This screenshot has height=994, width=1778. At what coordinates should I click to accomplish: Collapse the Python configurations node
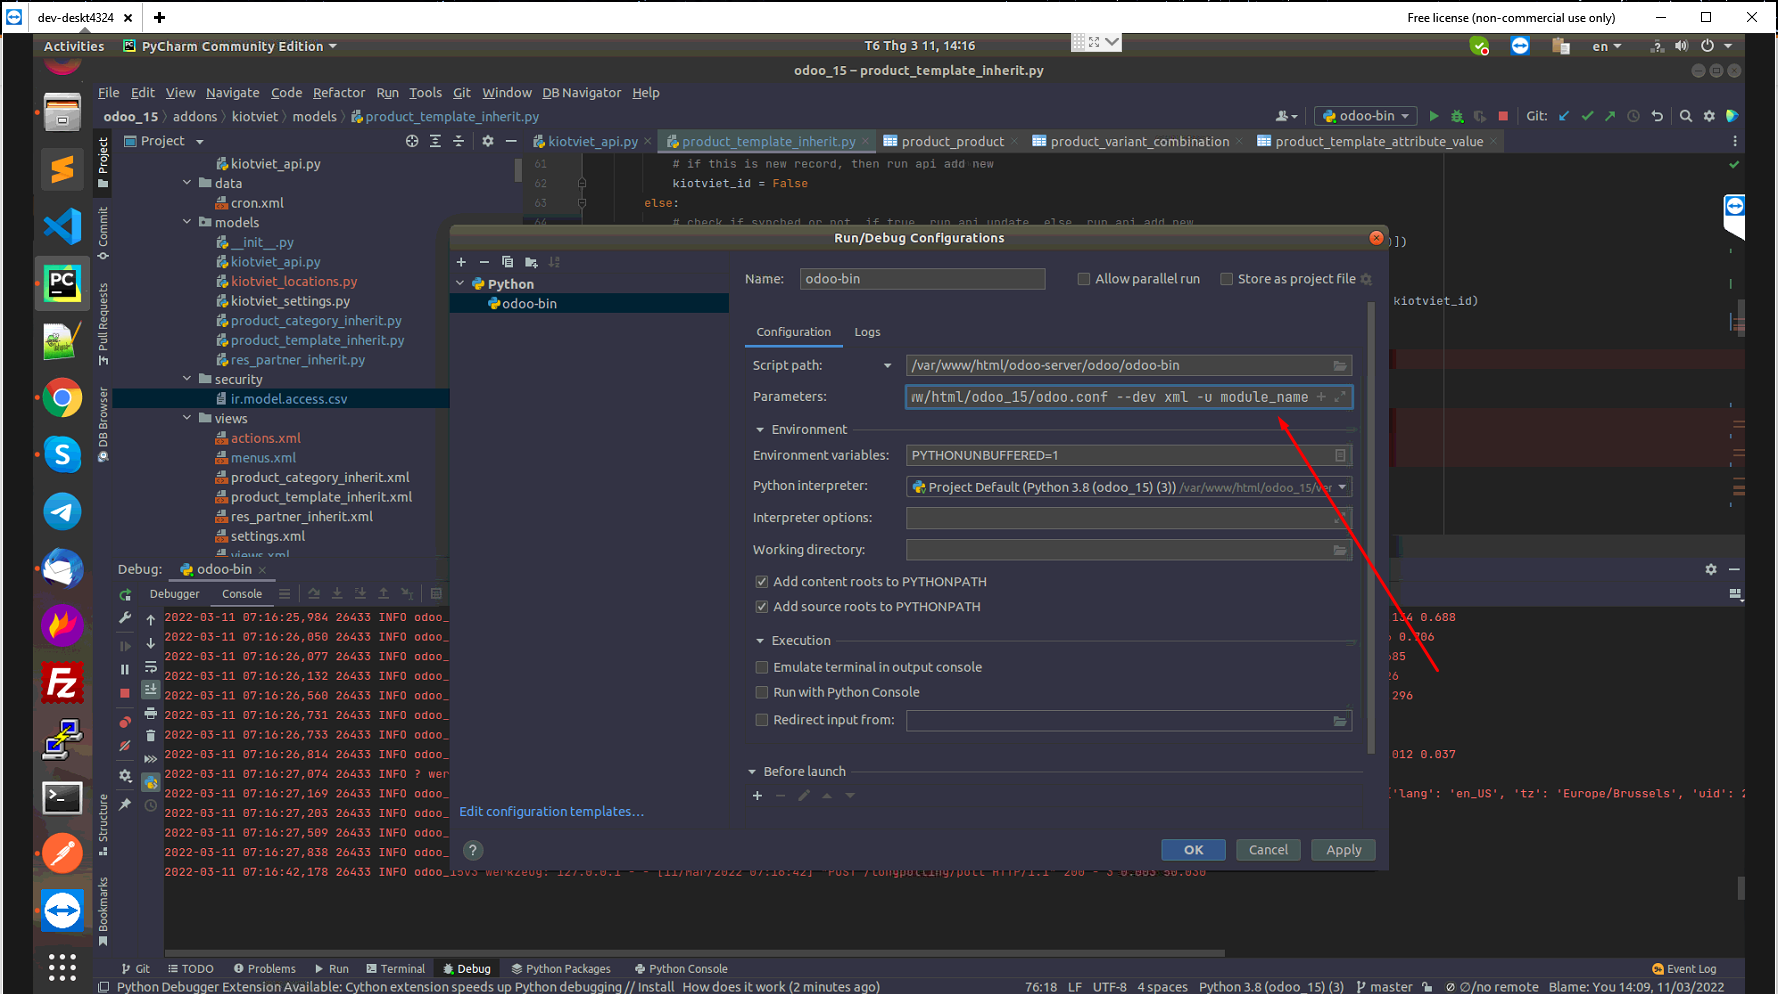click(461, 284)
